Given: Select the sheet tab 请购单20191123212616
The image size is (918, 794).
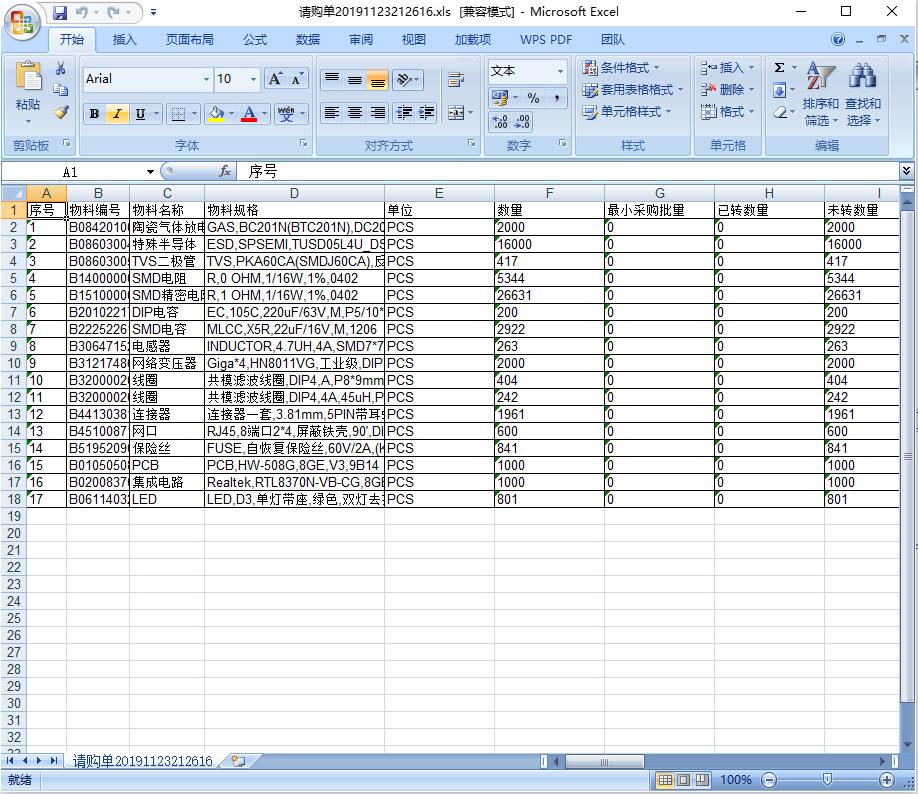Looking at the screenshot, I should (x=143, y=761).
